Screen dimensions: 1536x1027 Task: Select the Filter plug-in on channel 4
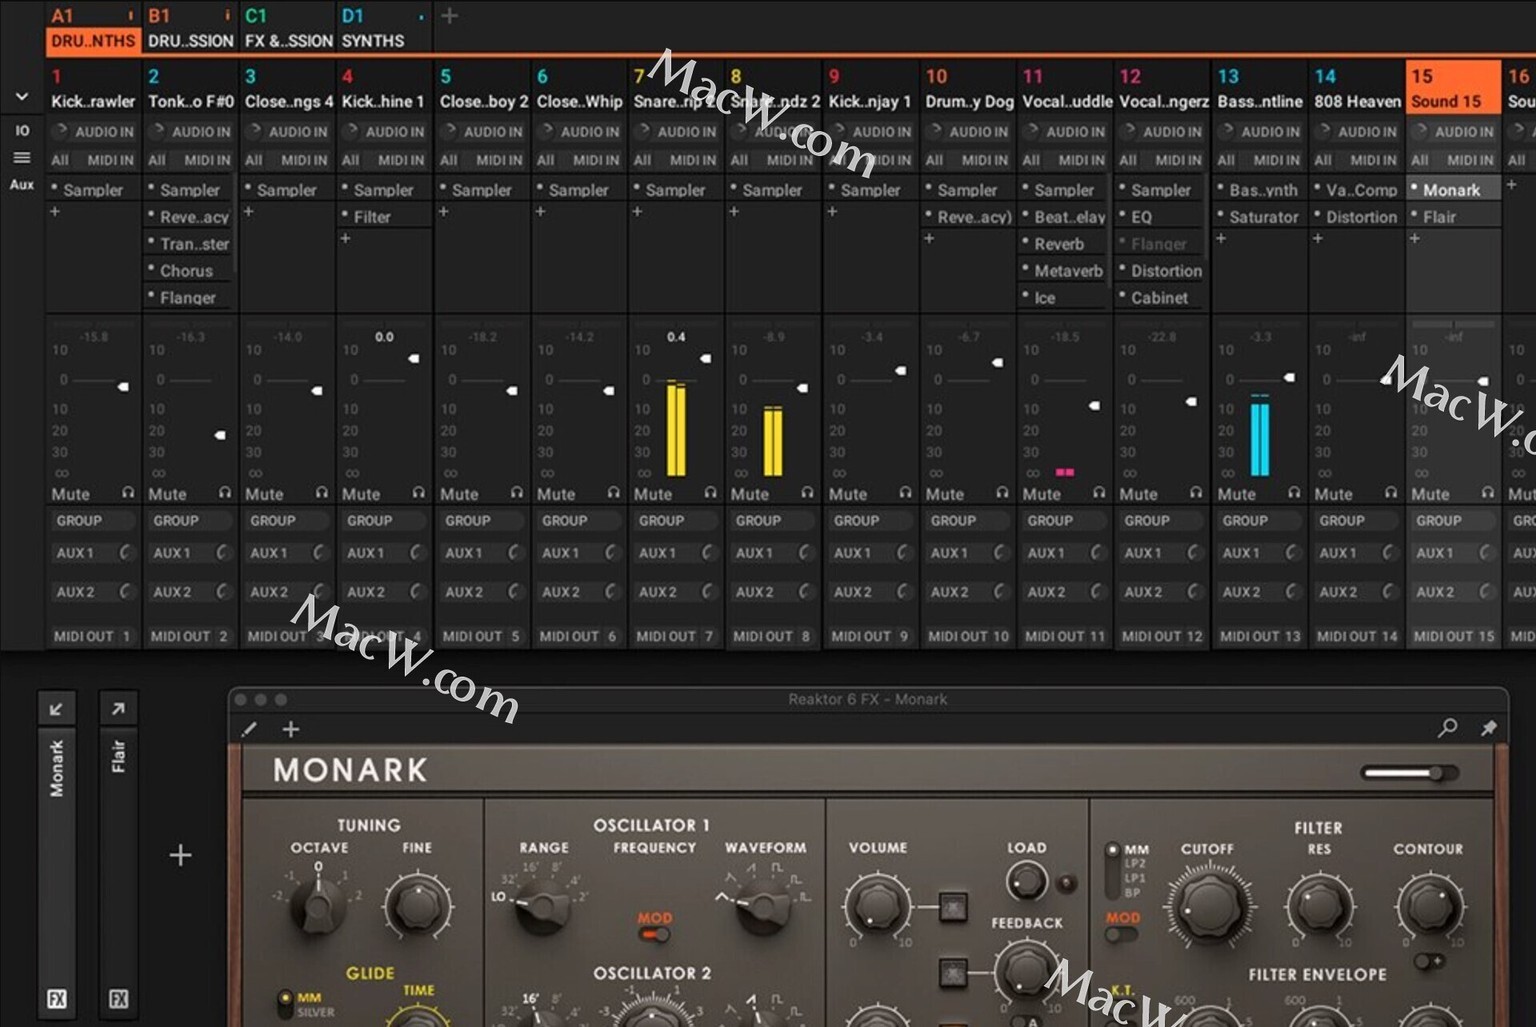tap(384, 216)
